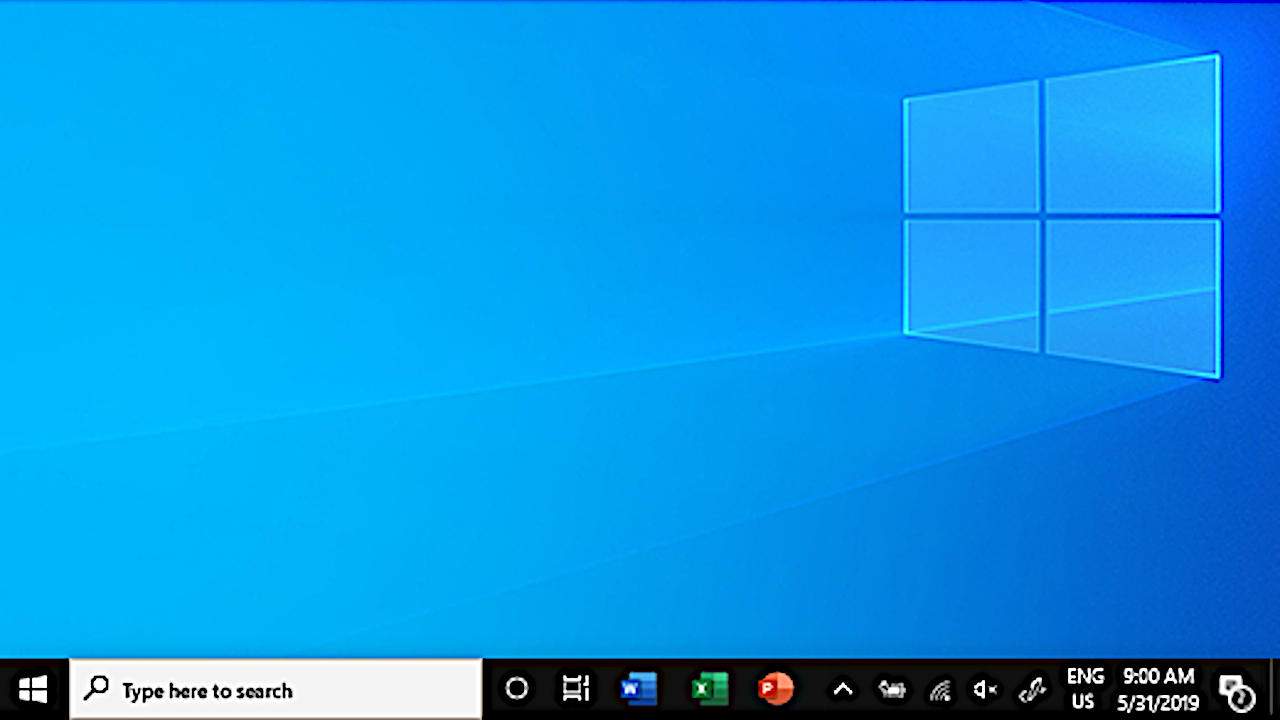
Task: Click the battery/power tray icon
Action: pos(891,689)
